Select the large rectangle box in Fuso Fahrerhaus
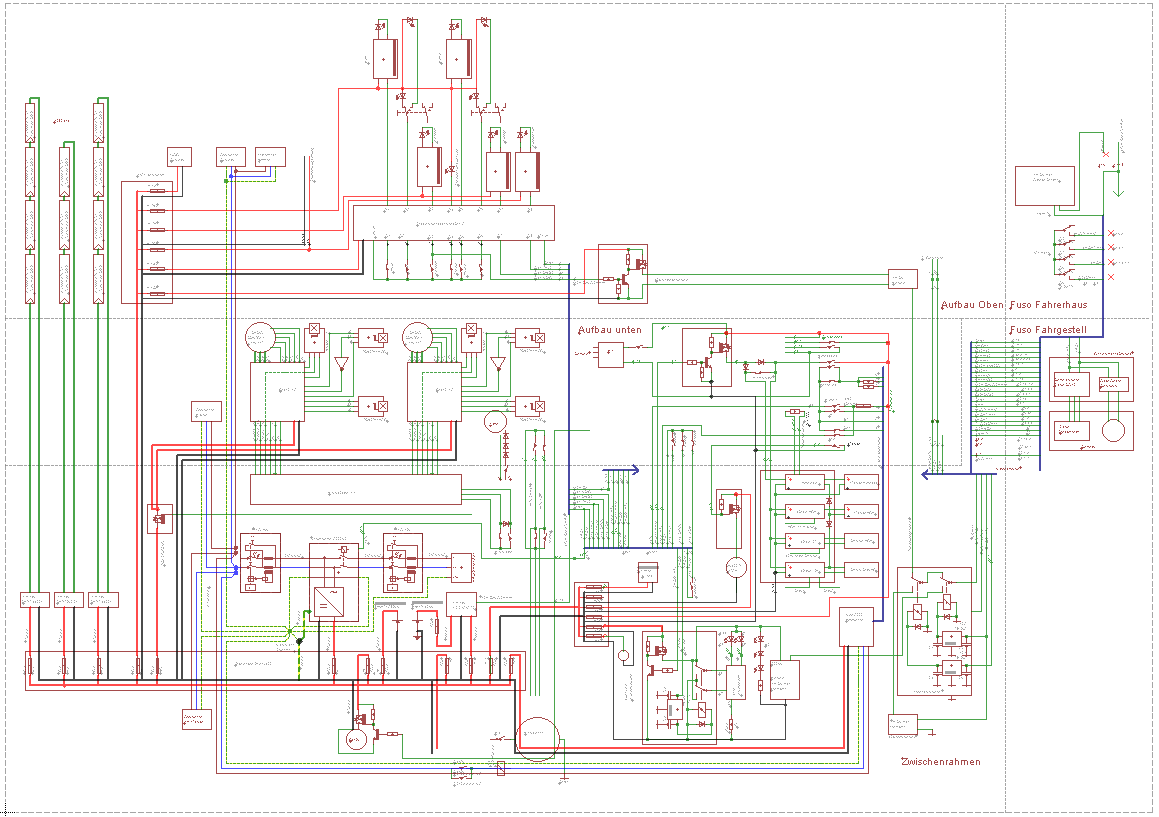This screenshot has width=1159, height=817. pos(1044,186)
